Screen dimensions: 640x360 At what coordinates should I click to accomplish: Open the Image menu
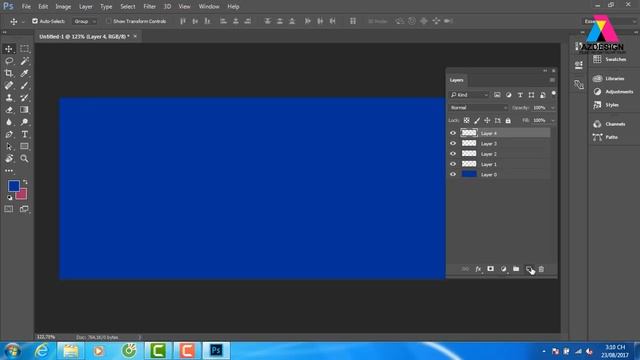63,7
